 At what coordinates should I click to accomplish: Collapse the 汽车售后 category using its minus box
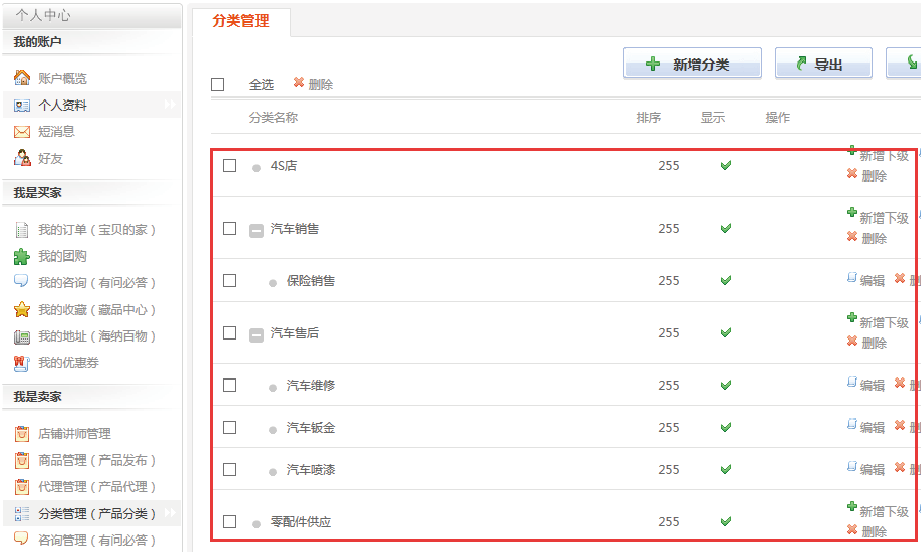tap(256, 335)
